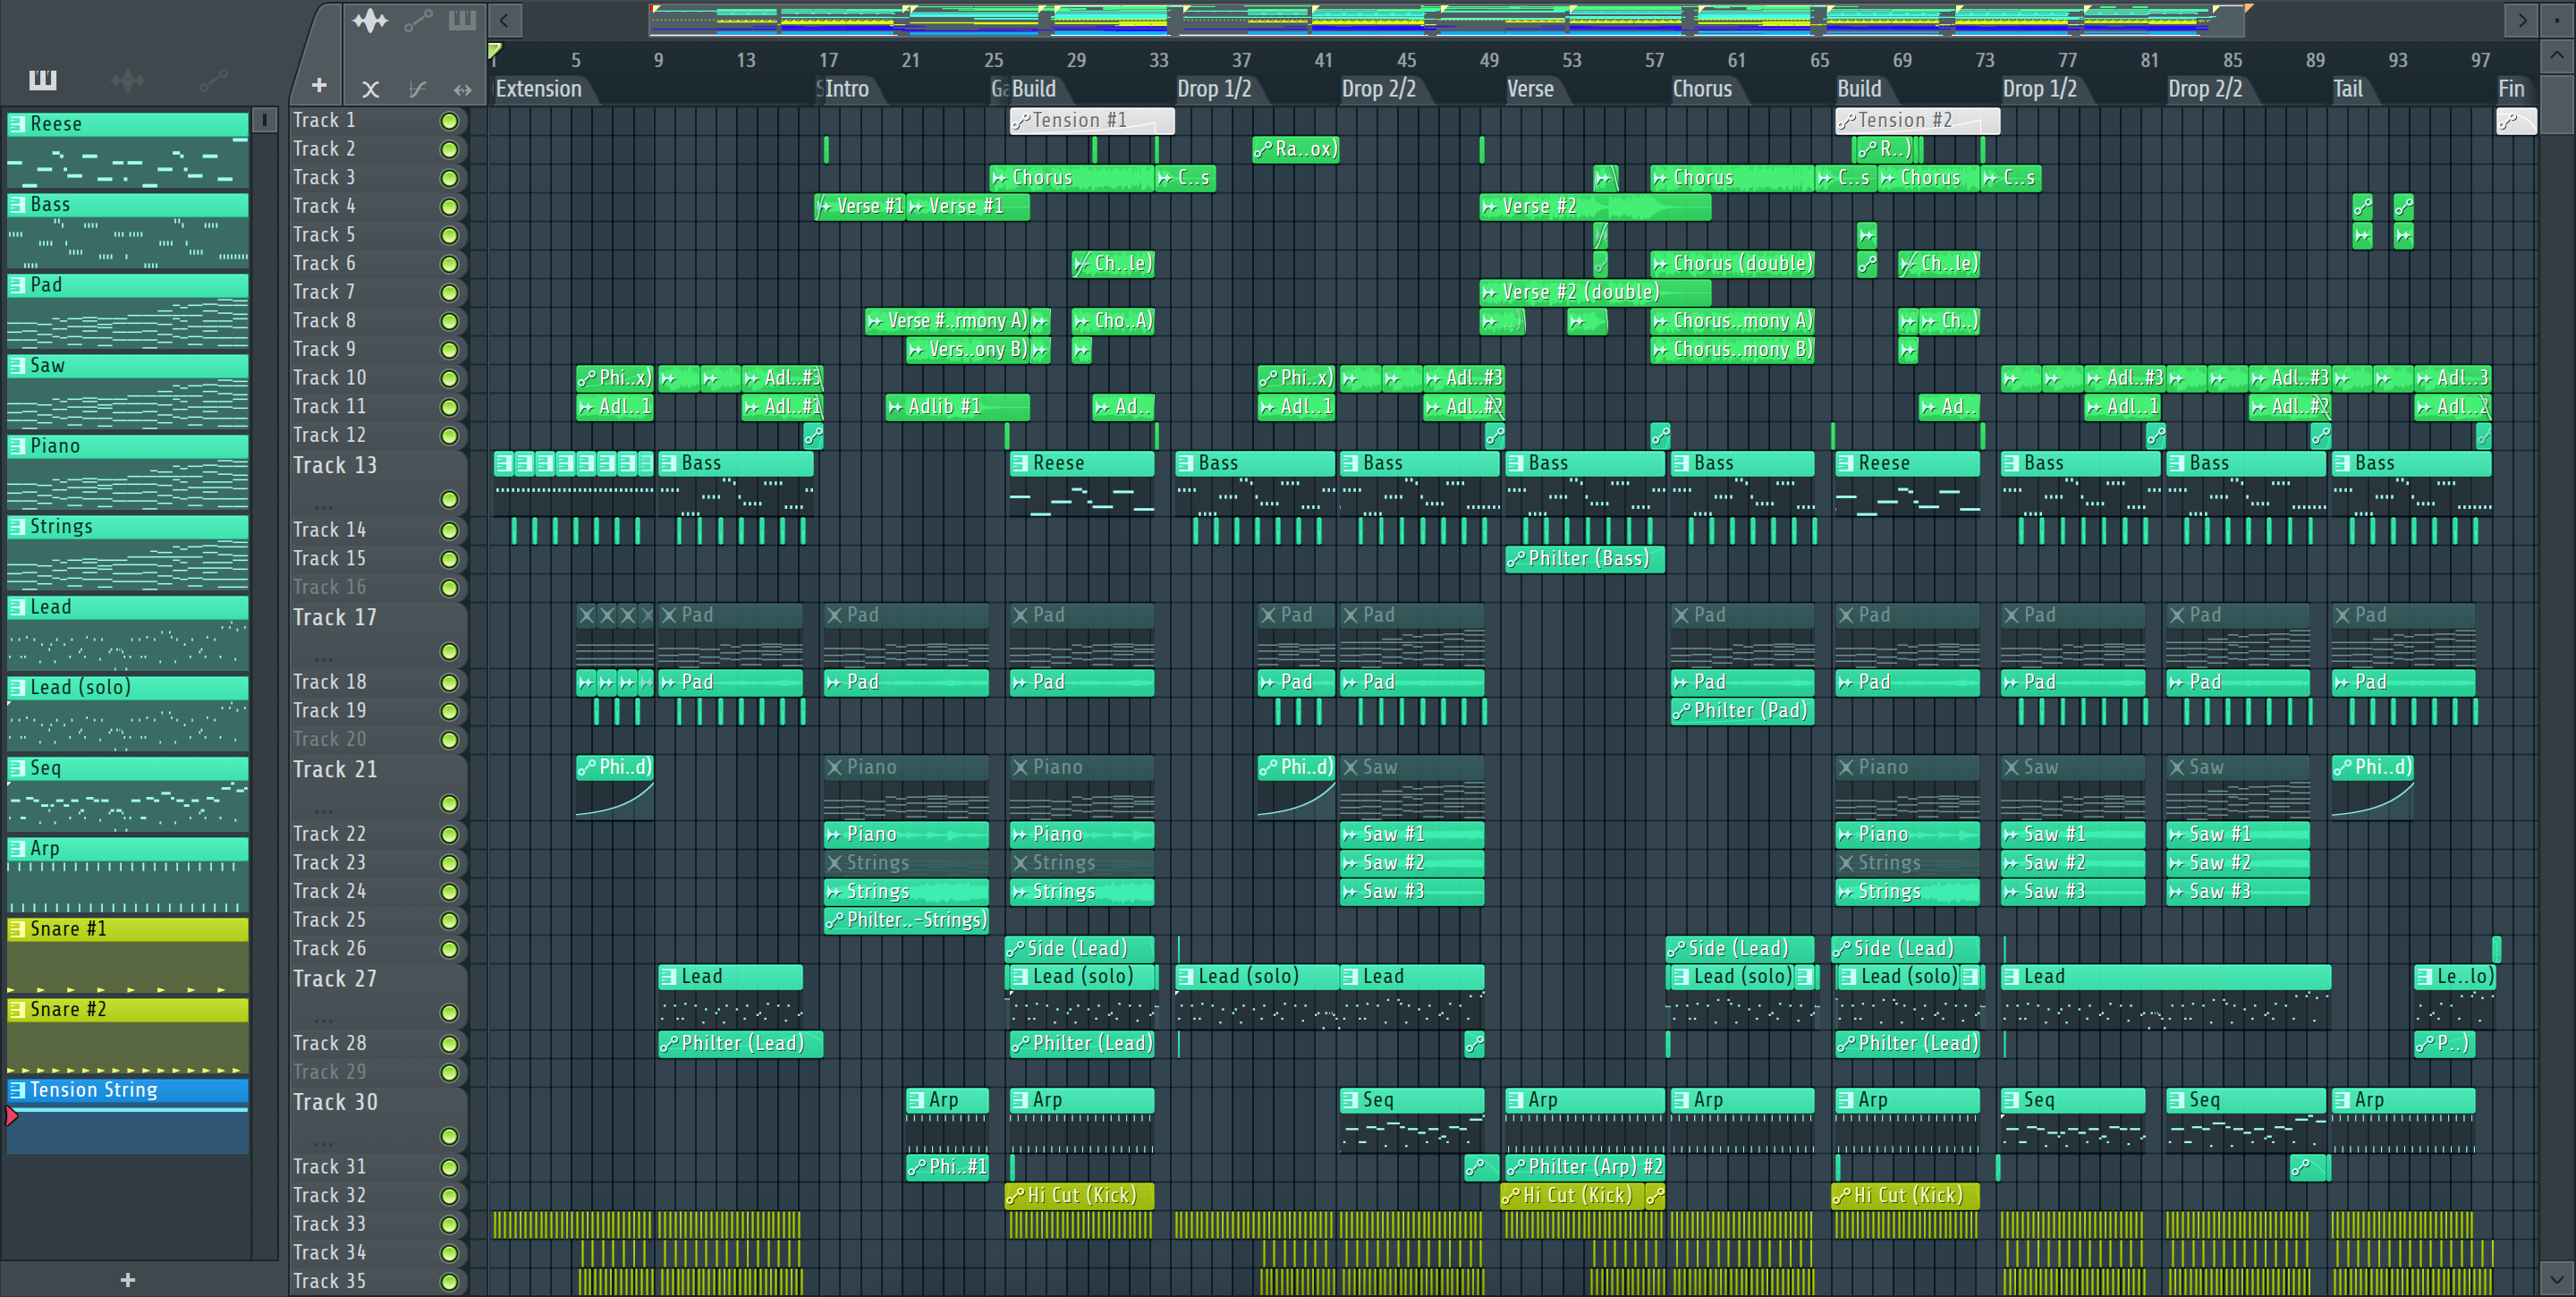2576x1297 pixels.
Task: Mute Track 13 with its green LED
Action: pos(450,499)
